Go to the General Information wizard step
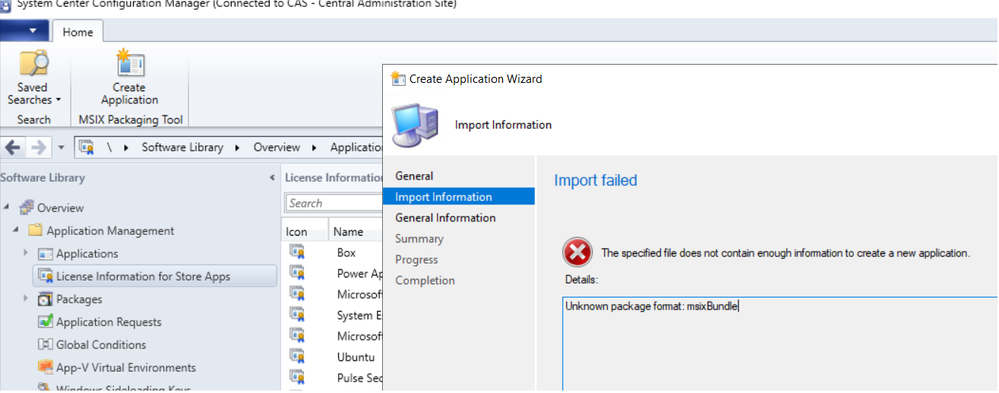Screen dimensions: 999x393 click(445, 218)
